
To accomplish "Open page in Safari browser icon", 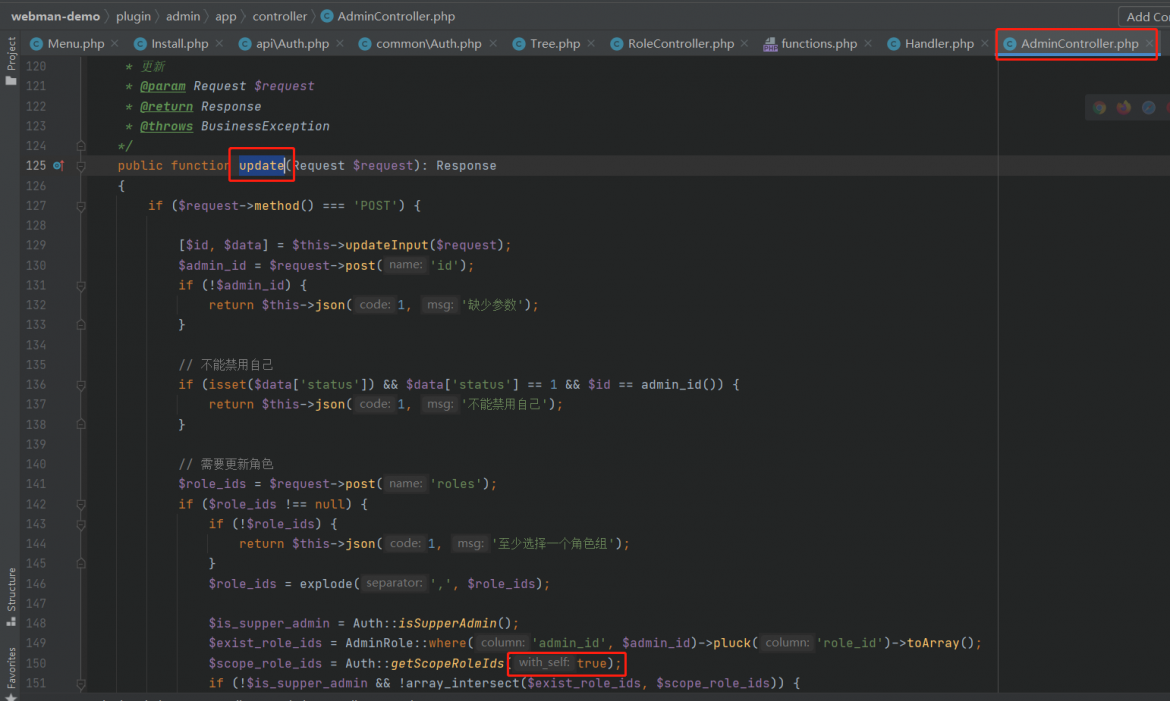I will coord(1148,108).
